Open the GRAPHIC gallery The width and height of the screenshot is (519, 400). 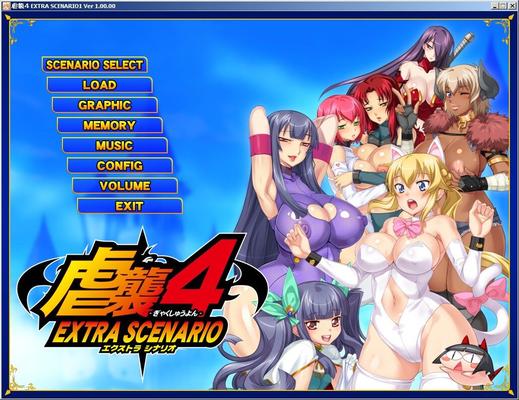pyautogui.click(x=105, y=105)
